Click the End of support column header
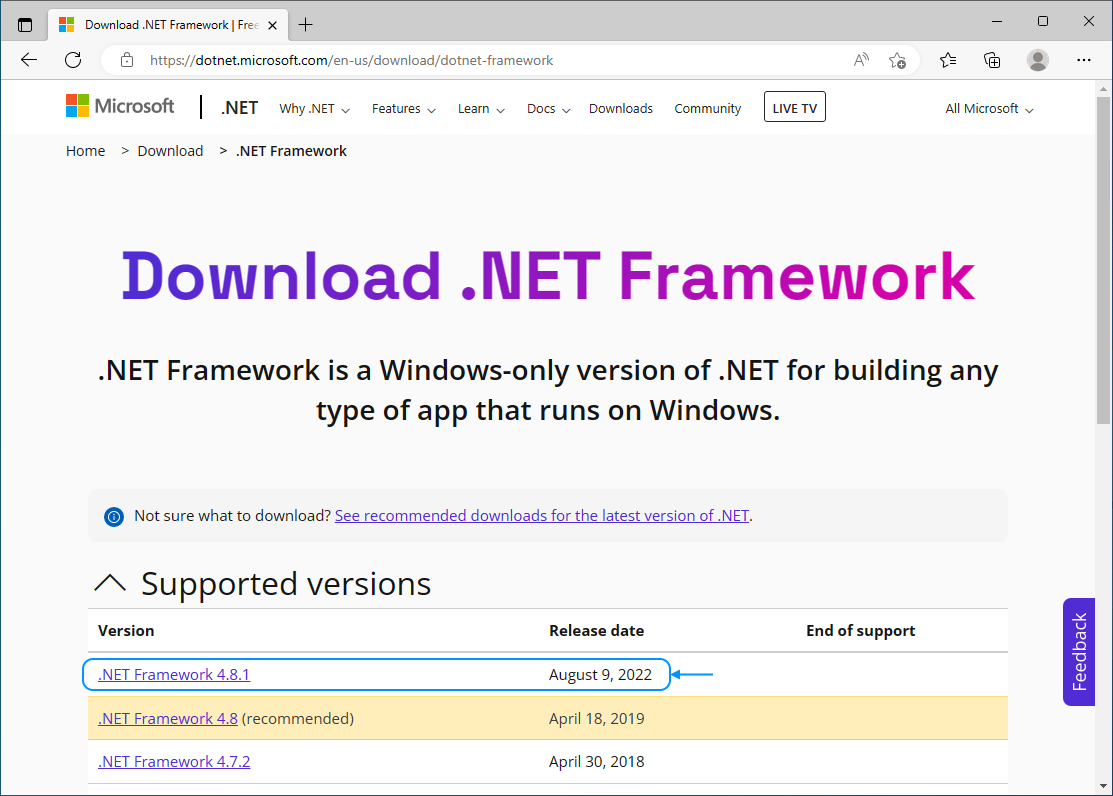 coord(860,631)
